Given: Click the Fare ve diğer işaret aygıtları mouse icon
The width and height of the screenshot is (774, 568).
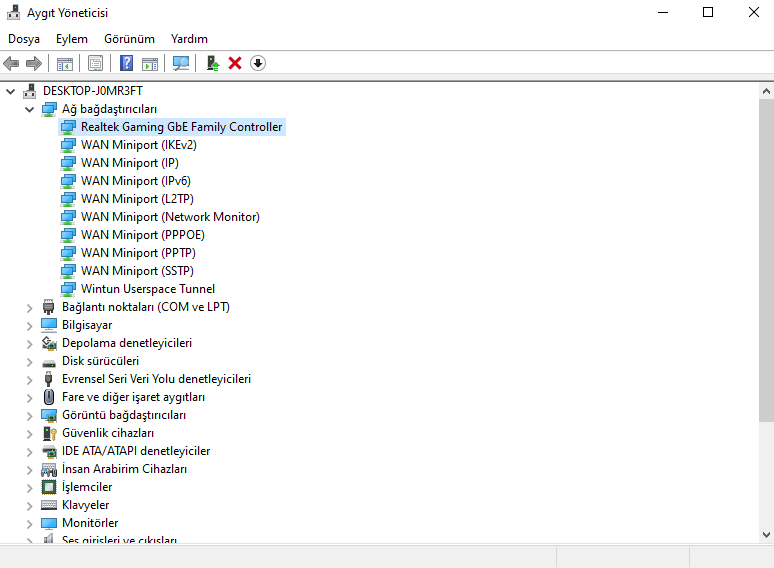Looking at the screenshot, I should point(48,397).
